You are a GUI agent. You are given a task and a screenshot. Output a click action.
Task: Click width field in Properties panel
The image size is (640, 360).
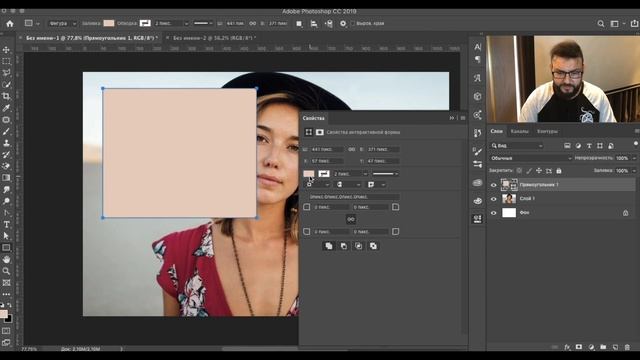[x=327, y=149]
